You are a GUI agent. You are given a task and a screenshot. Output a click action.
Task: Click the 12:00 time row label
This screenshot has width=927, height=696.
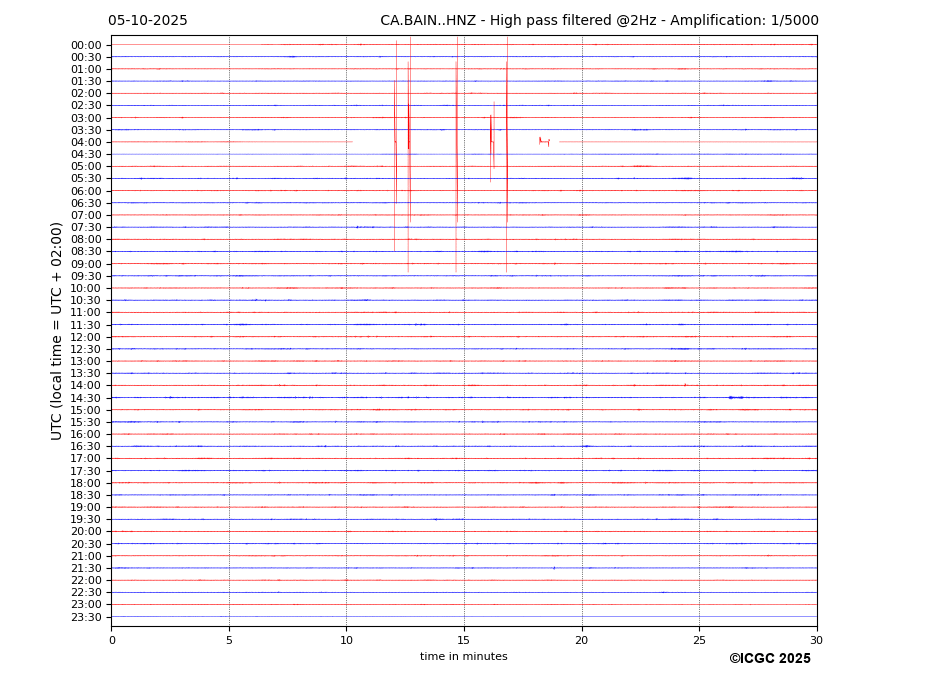[86, 337]
